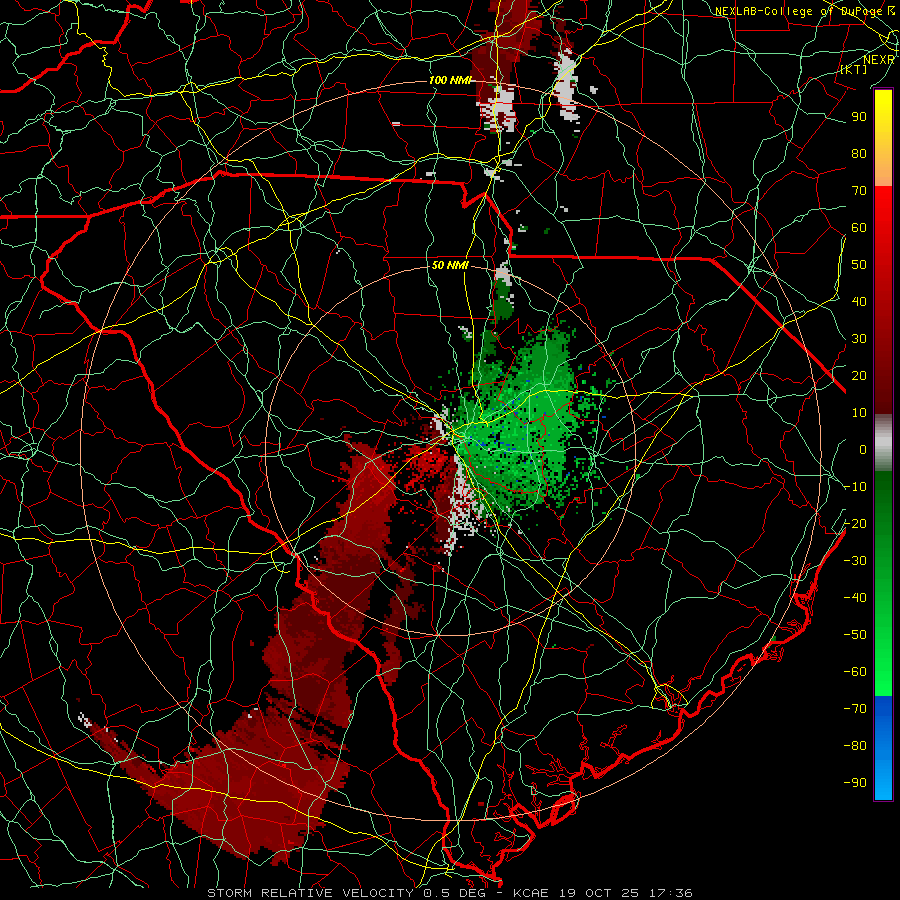Select the 10 value on the velocity scale
Image resolution: width=900 pixels, height=900 pixels.
pyautogui.click(x=859, y=413)
